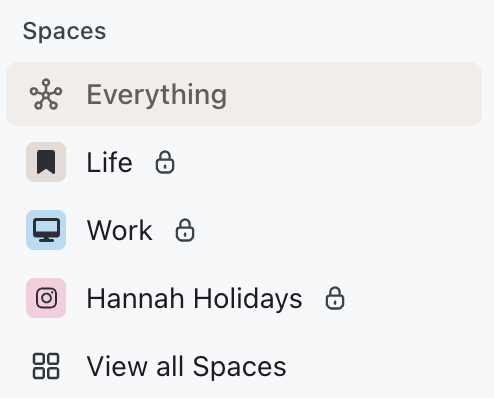The image size is (494, 398).
Task: Click the Life bookmark icon
Action: coord(46,162)
